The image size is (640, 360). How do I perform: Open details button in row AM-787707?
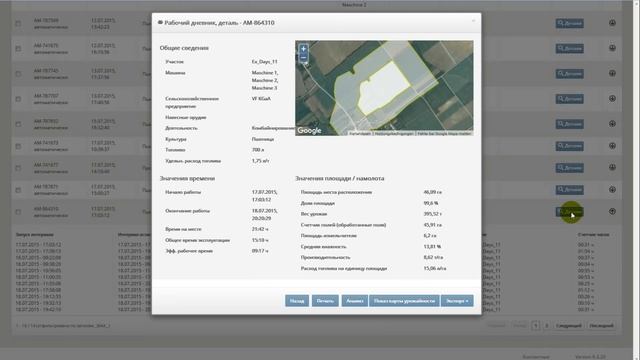point(569,99)
